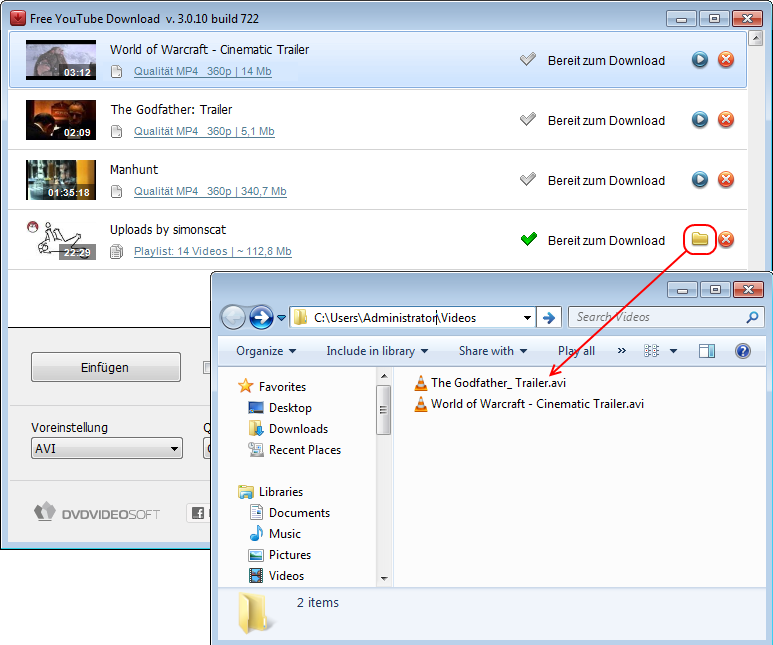The width and height of the screenshot is (773, 645).
Task: Start download of Manhunt video
Action: click(700, 179)
